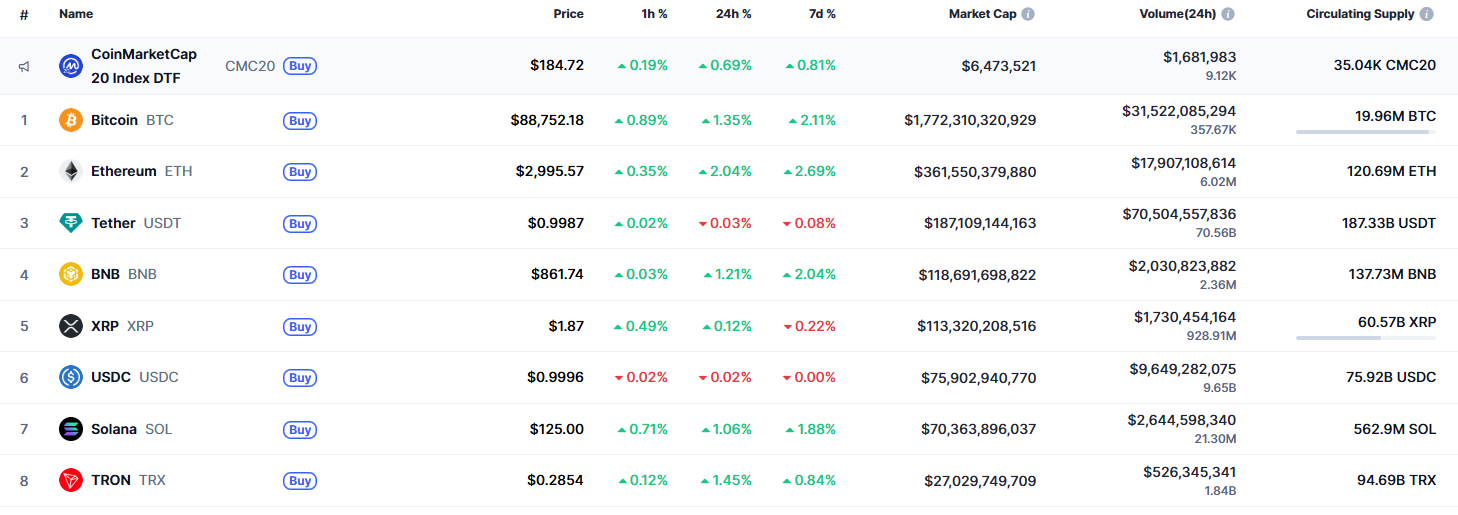
Task: Click the Ethereum diamond logo icon
Action: [71, 171]
